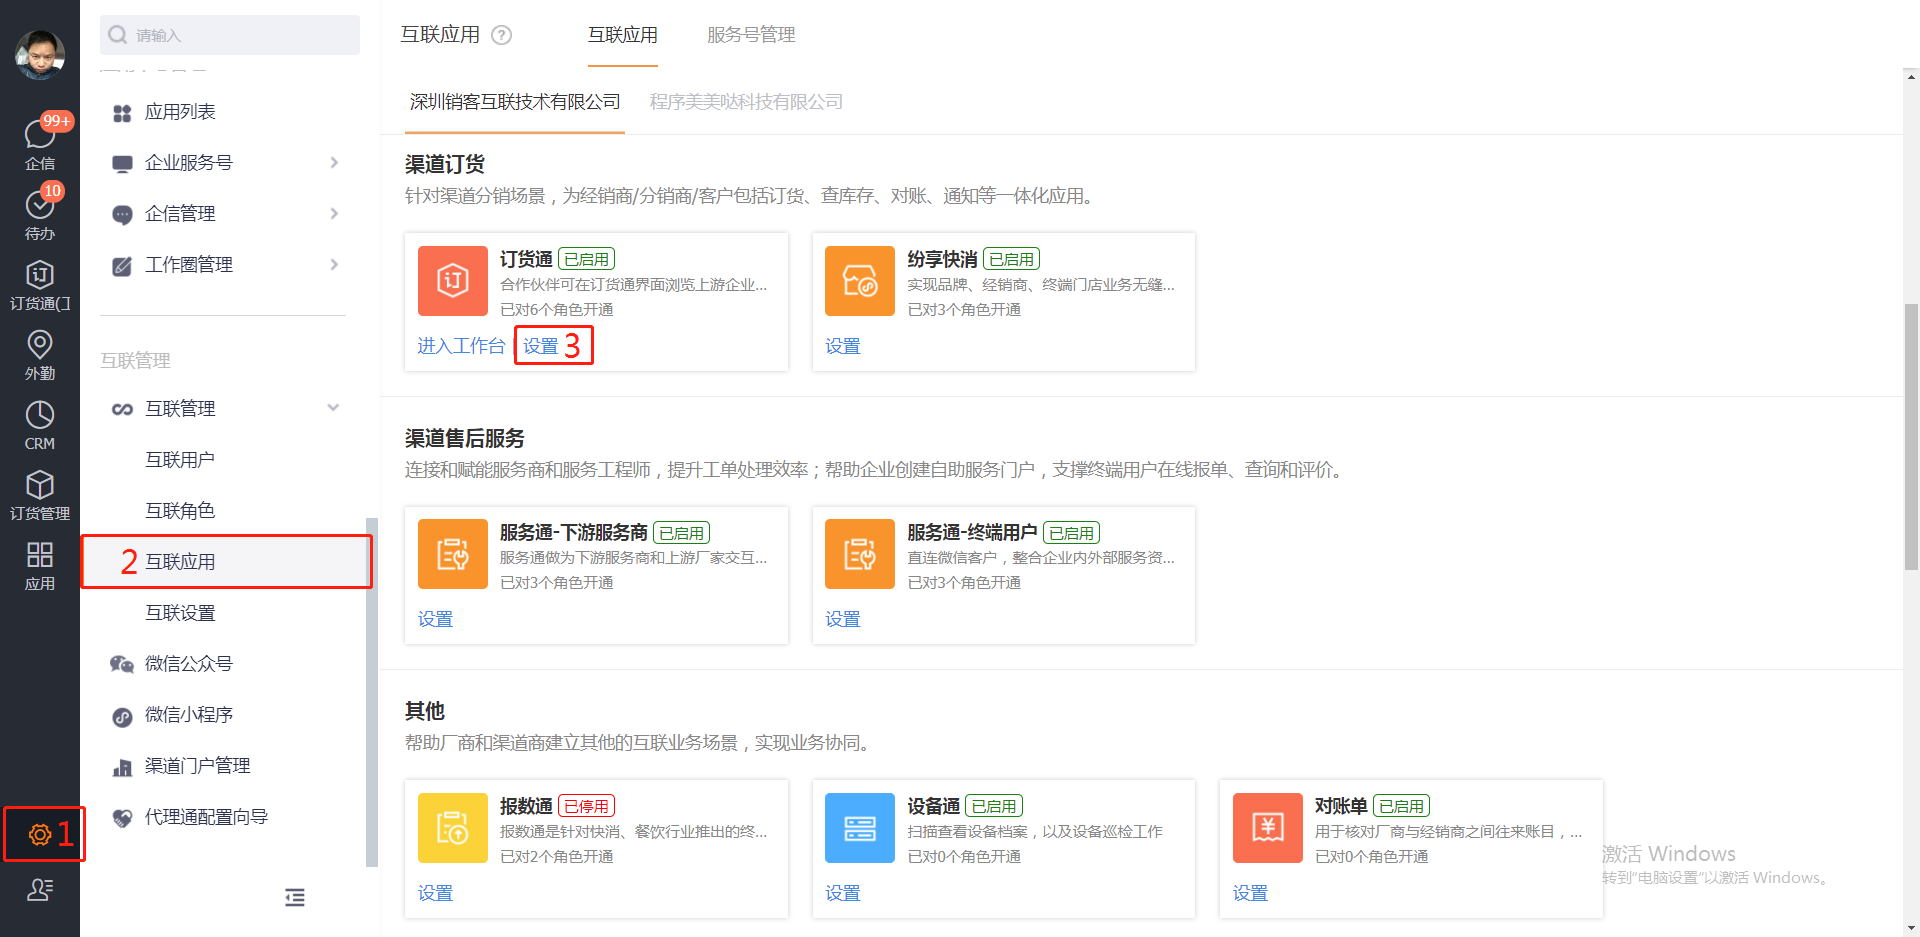The height and width of the screenshot is (937, 1920).
Task: Click the 服务通-下游服务商 app icon
Action: click(453, 554)
